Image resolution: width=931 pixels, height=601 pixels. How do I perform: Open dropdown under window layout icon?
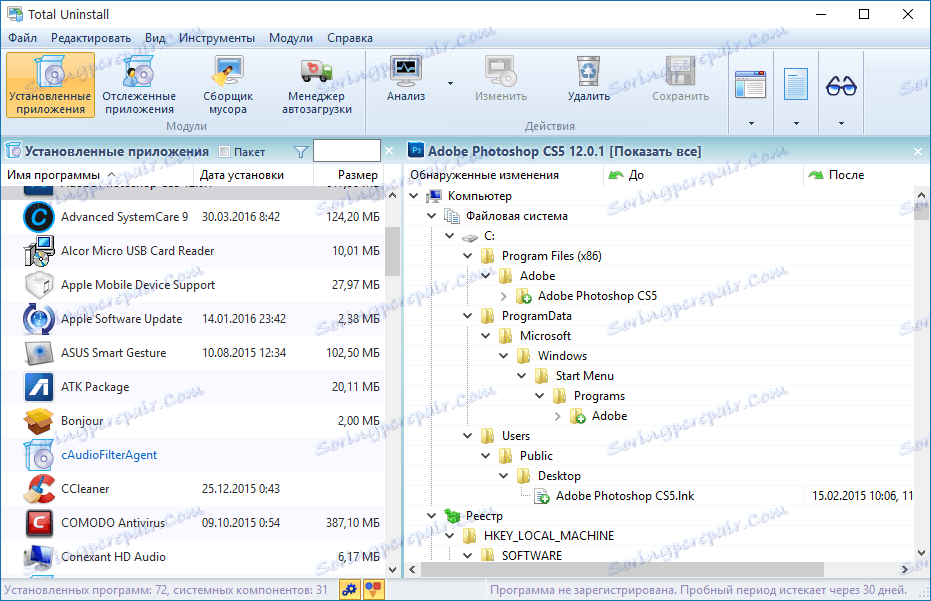tap(751, 124)
